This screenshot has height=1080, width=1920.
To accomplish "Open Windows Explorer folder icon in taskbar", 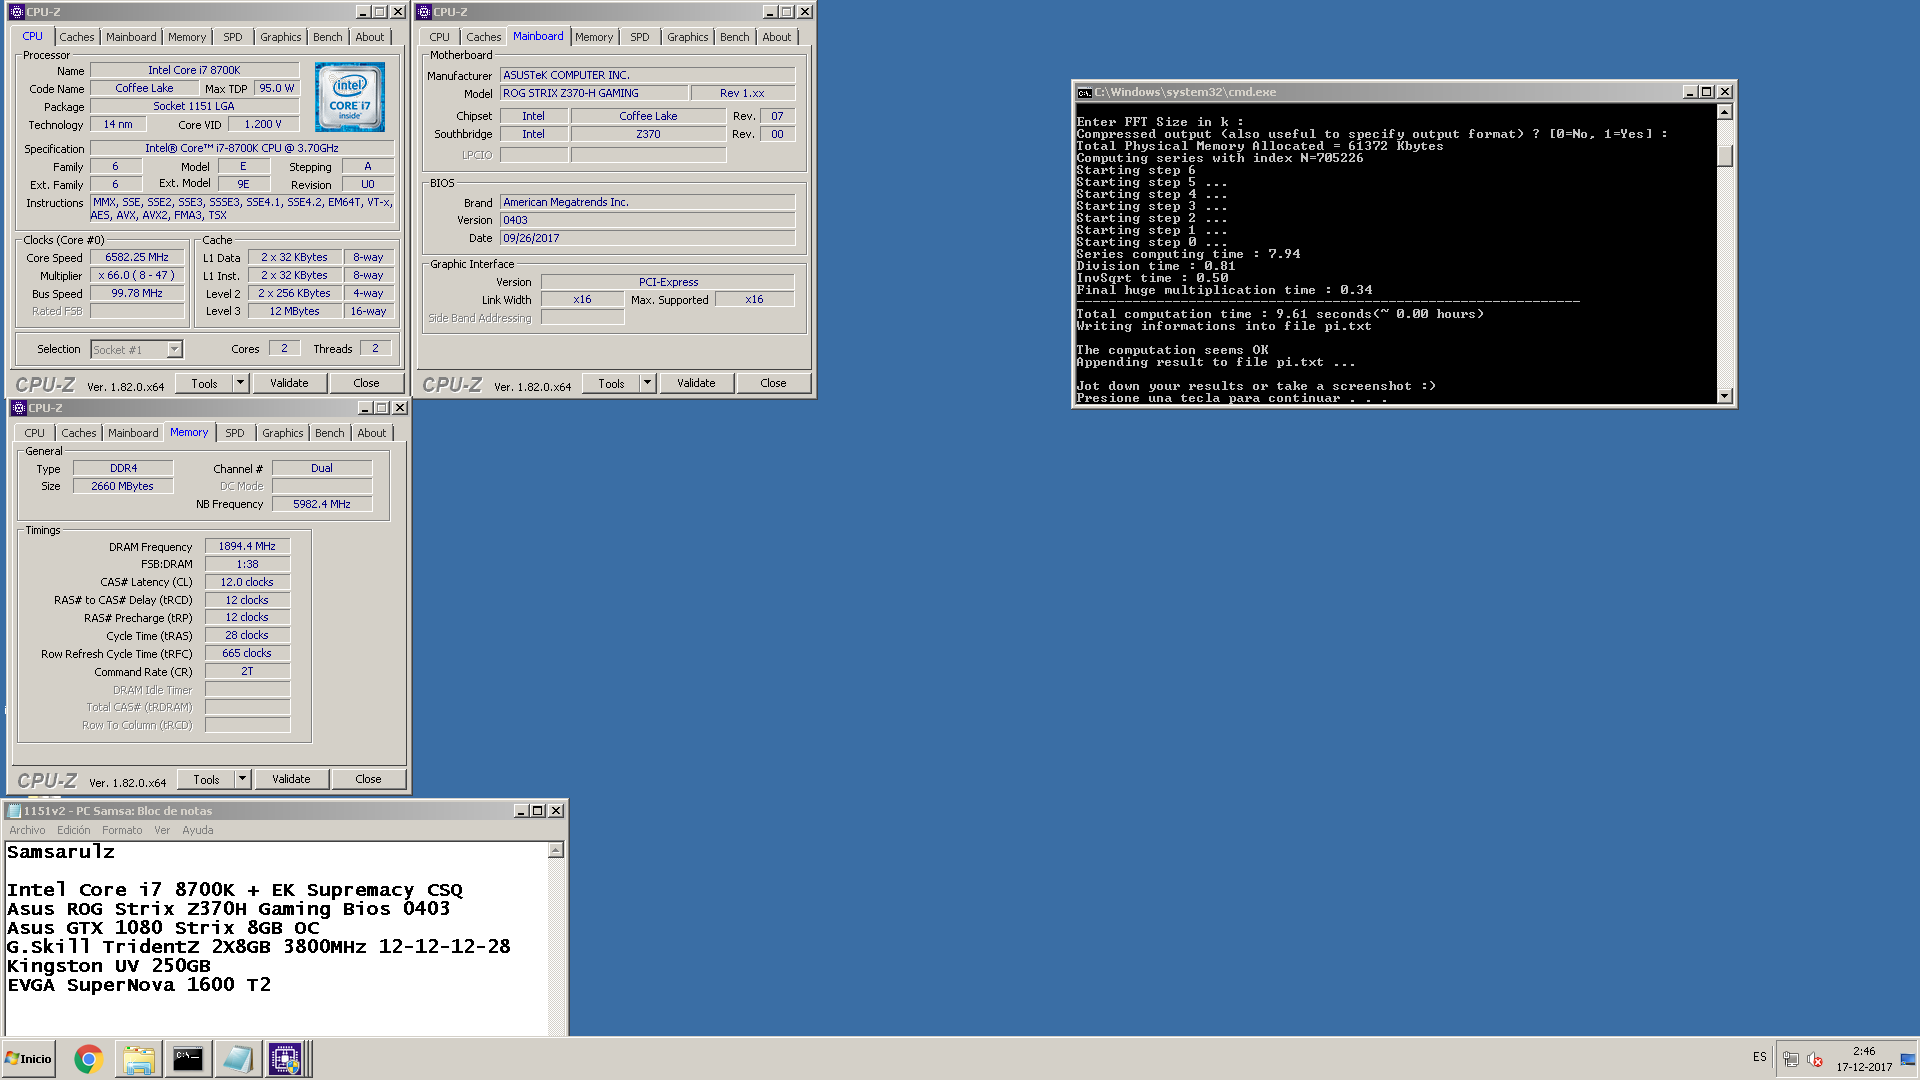I will (138, 1059).
